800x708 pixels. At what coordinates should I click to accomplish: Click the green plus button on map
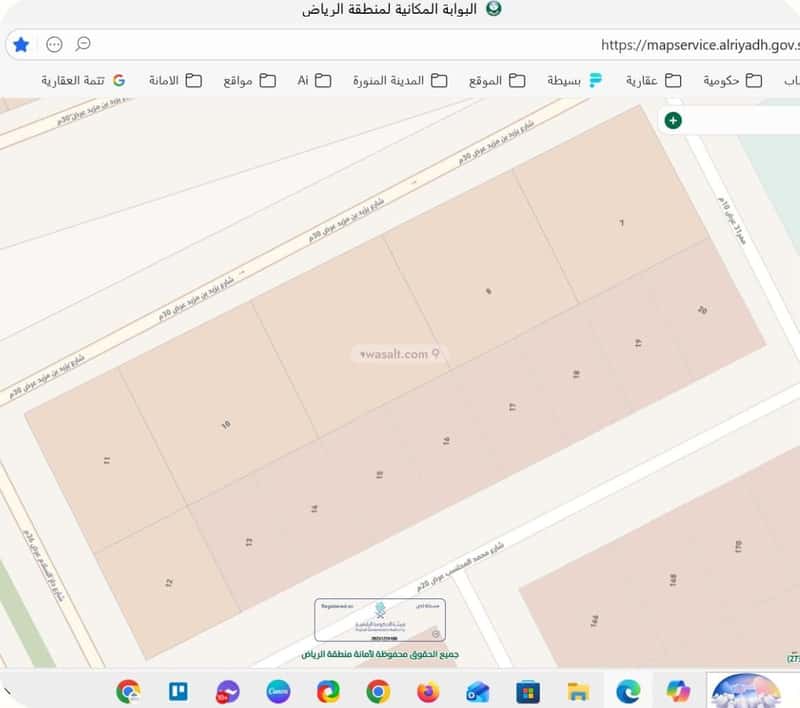[673, 120]
